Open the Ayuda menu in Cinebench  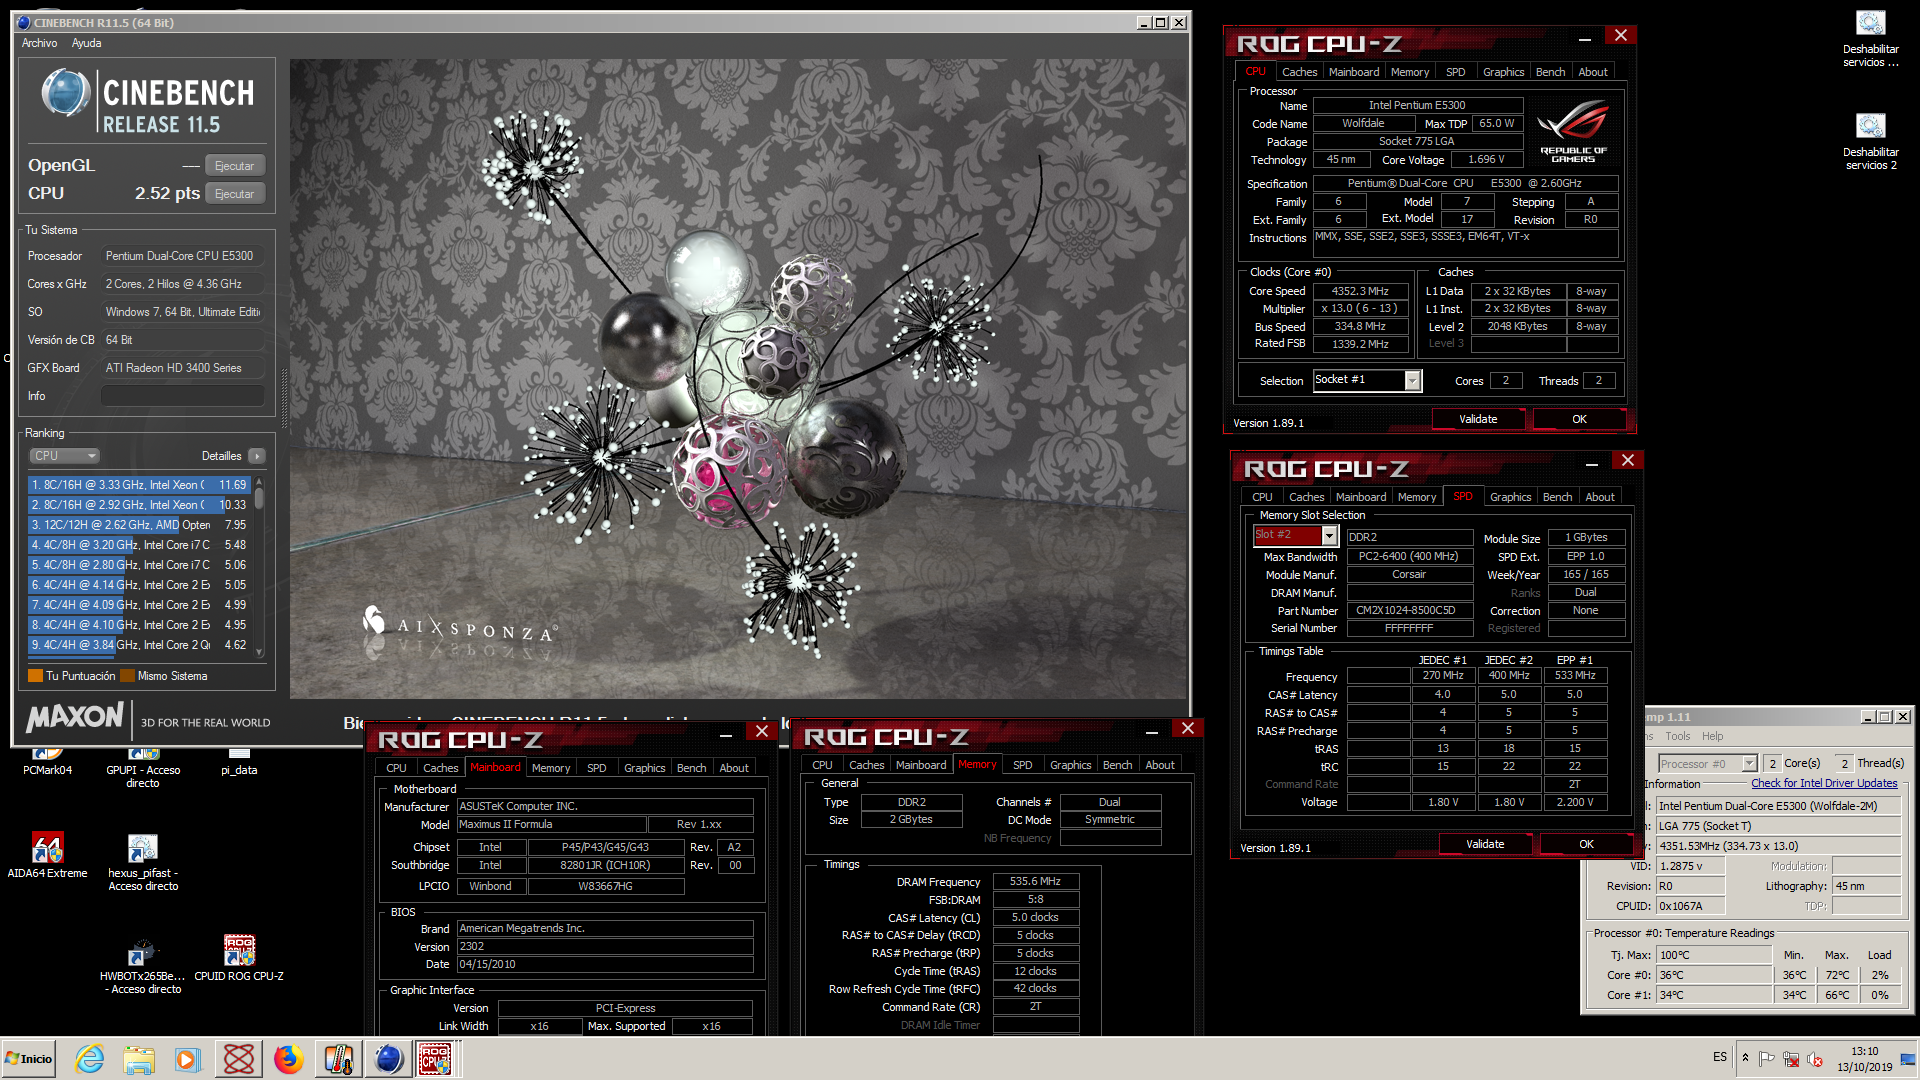(86, 43)
